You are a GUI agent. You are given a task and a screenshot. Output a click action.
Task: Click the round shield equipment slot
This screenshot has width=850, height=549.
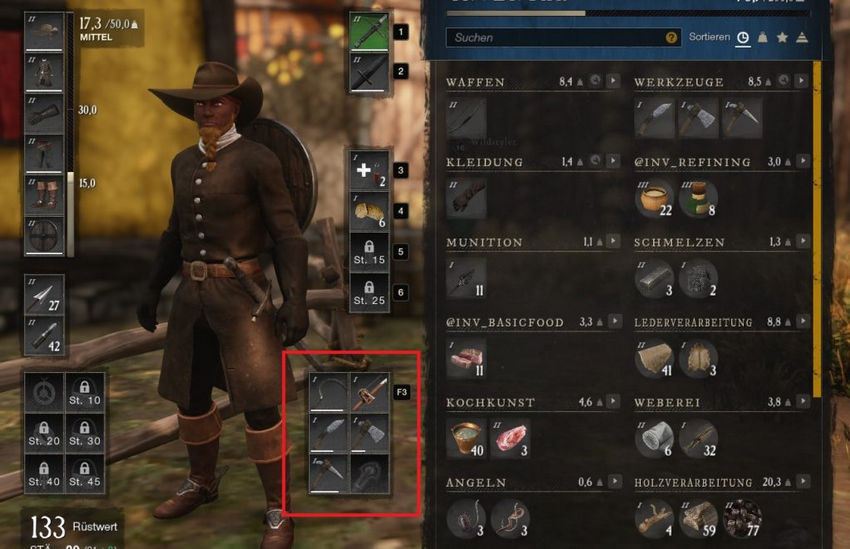pyautogui.click(x=44, y=236)
